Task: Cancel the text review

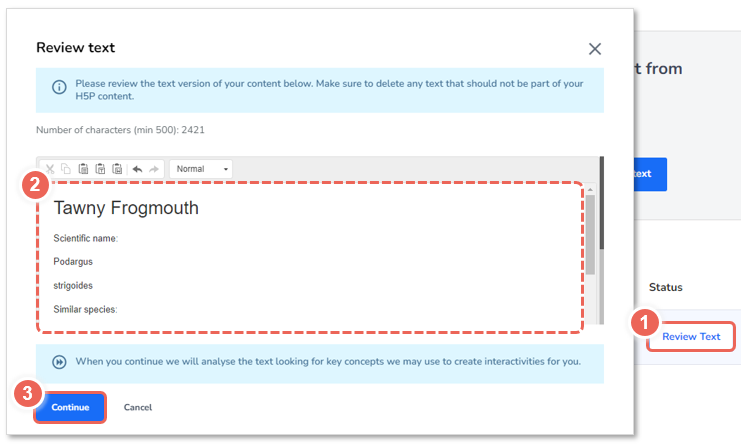Action: (x=138, y=407)
